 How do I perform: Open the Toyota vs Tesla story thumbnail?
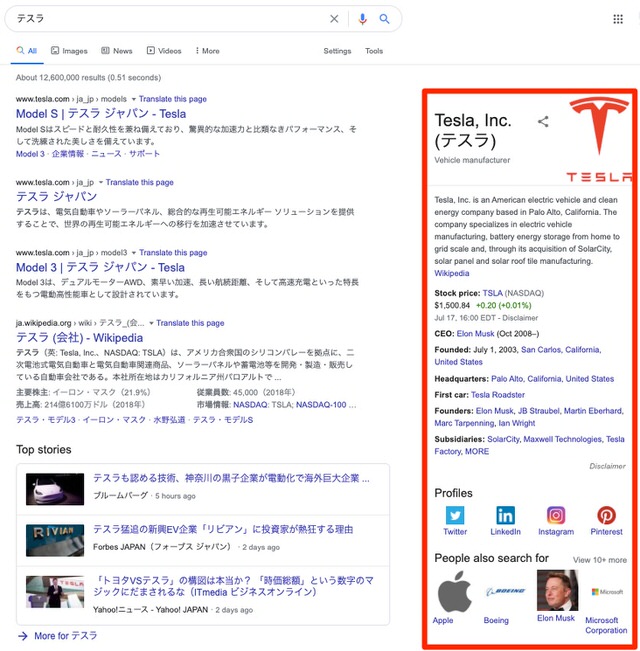tap(55, 592)
